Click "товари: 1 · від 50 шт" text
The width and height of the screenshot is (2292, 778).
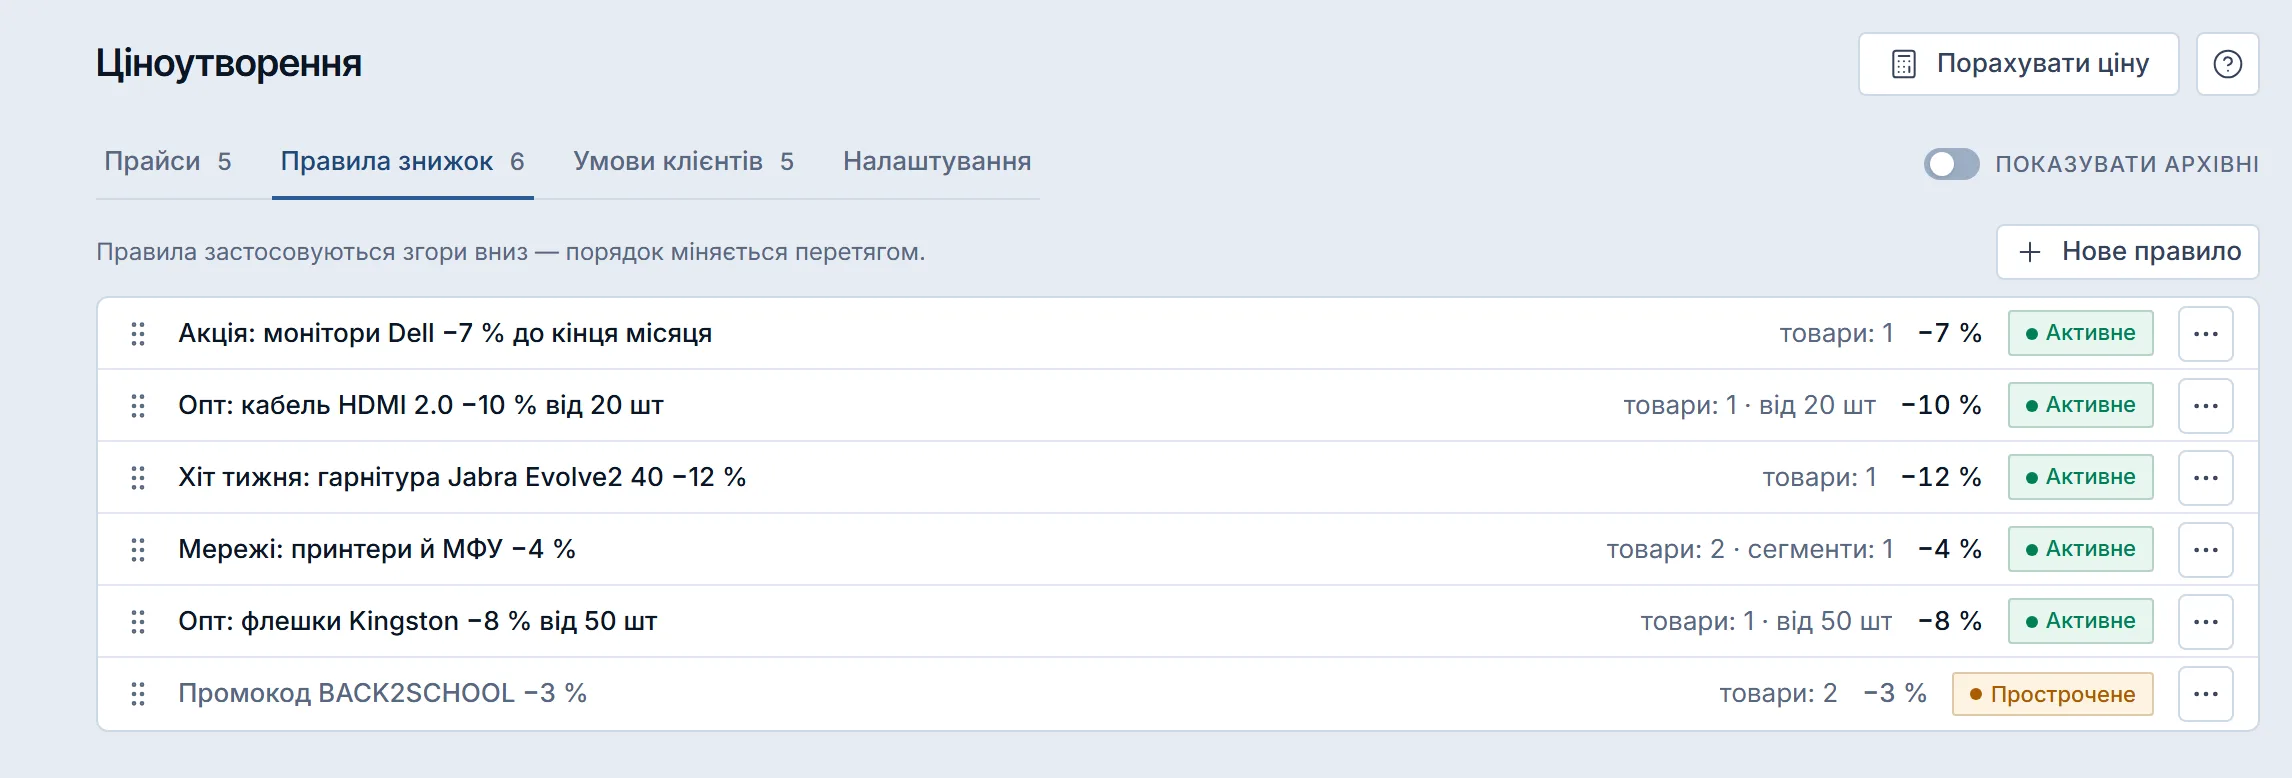pyautogui.click(x=1766, y=621)
